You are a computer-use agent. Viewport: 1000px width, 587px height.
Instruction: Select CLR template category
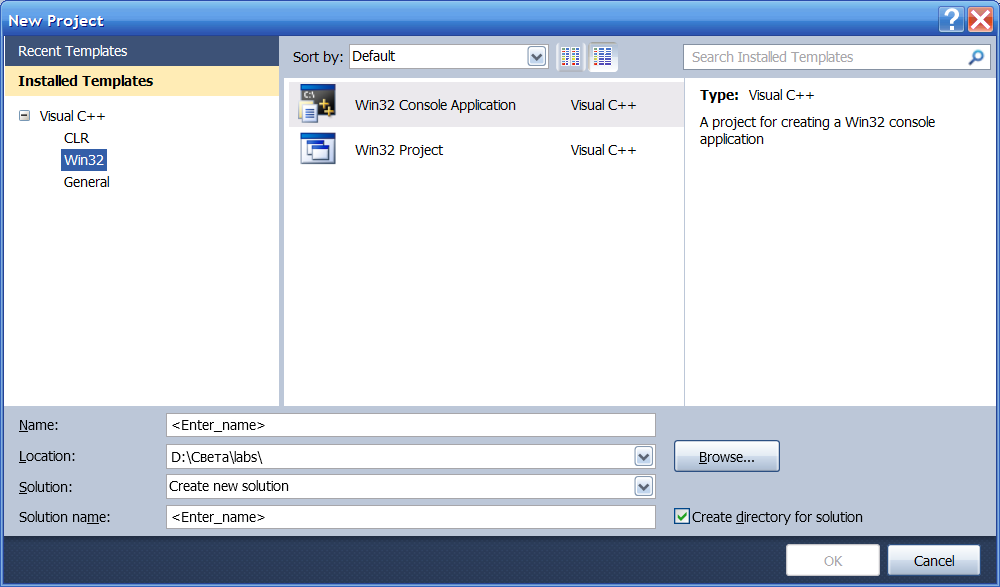pyautogui.click(x=77, y=138)
